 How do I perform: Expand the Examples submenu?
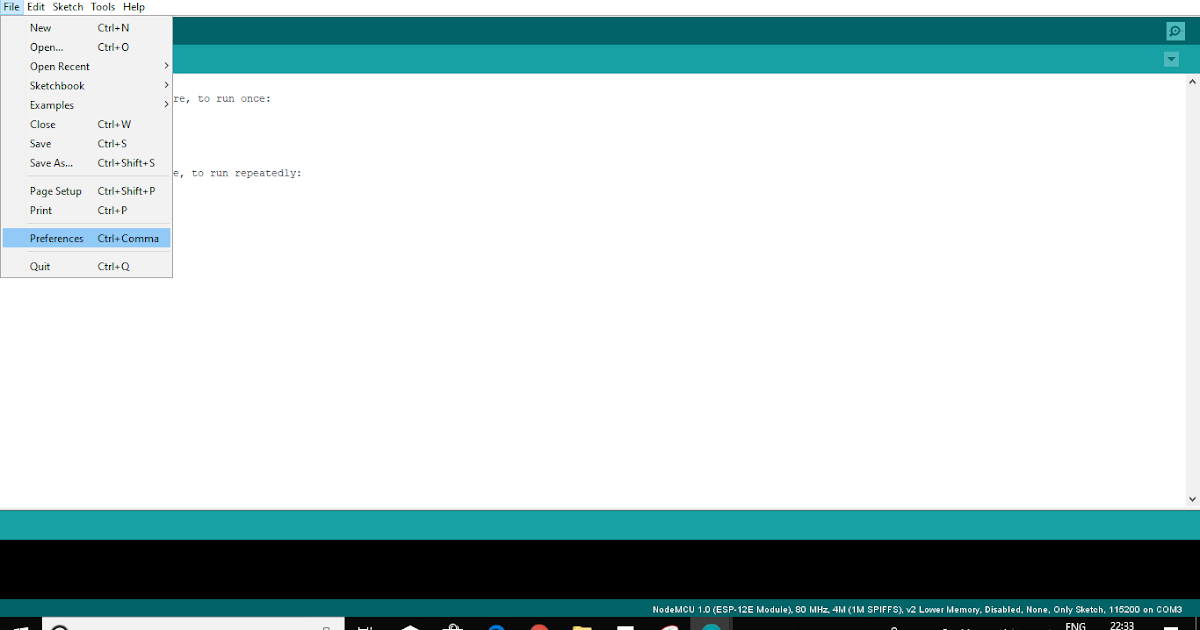(86, 105)
